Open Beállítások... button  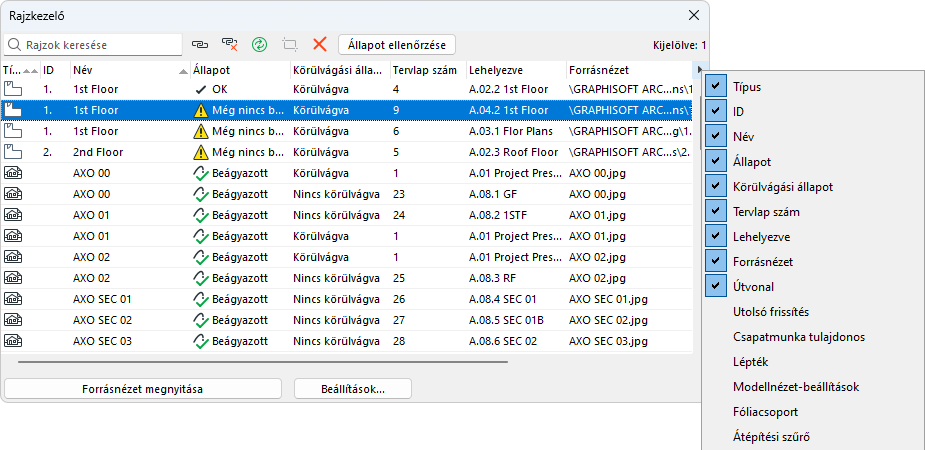coord(353,389)
